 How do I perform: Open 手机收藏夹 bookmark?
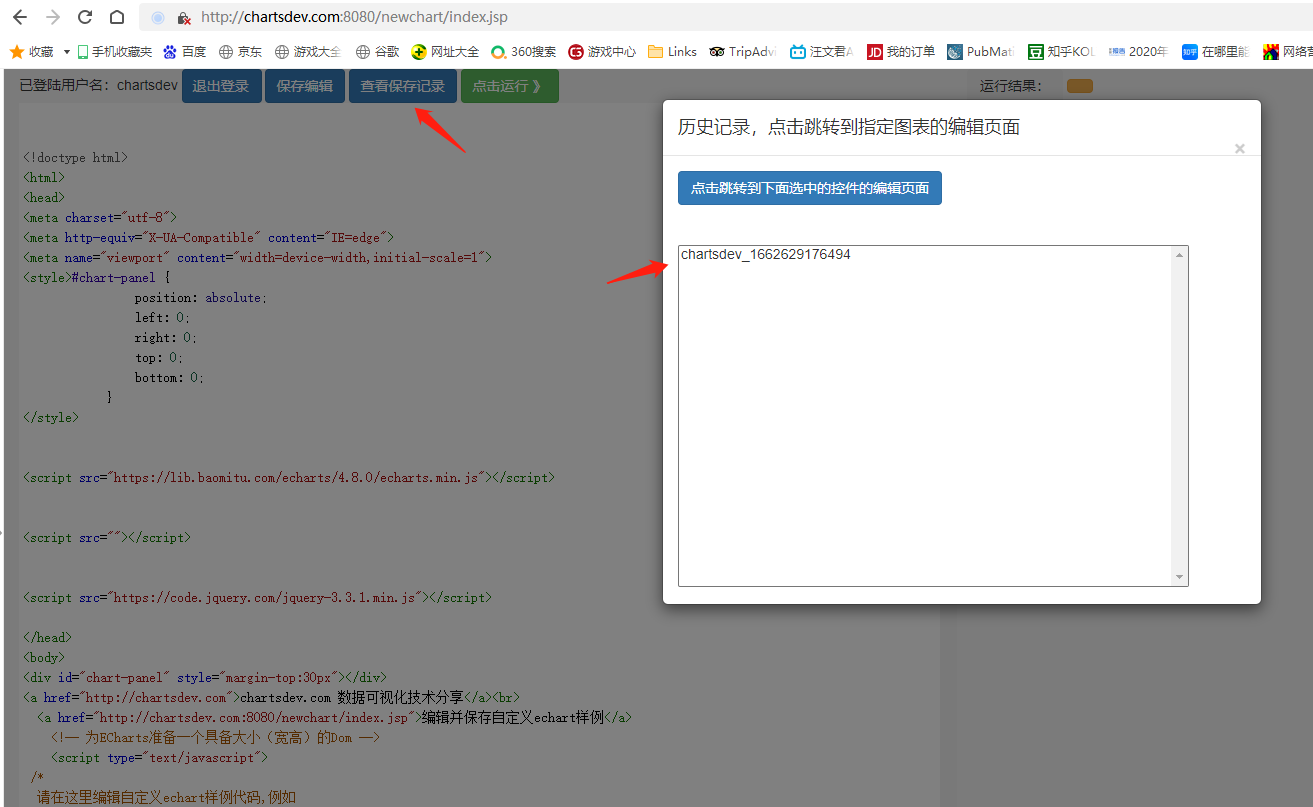(x=114, y=51)
